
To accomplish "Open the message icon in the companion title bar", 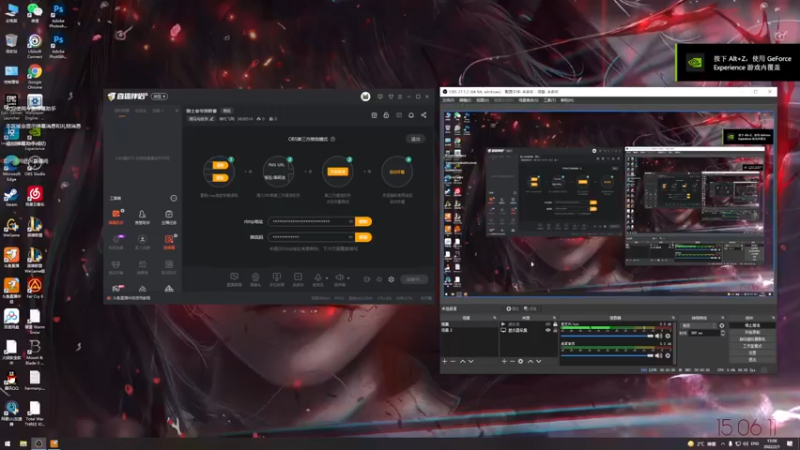I will [380, 96].
